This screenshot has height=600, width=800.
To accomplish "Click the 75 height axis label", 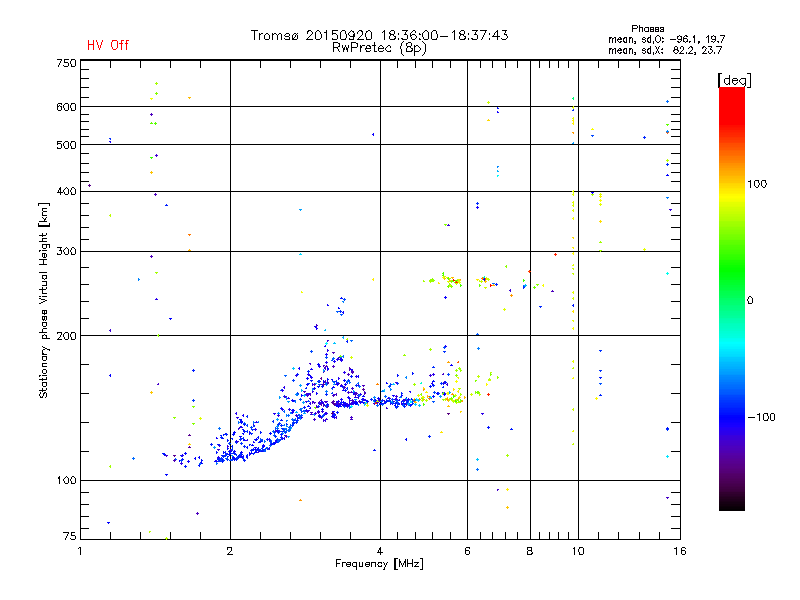I will pyautogui.click(x=70, y=536).
